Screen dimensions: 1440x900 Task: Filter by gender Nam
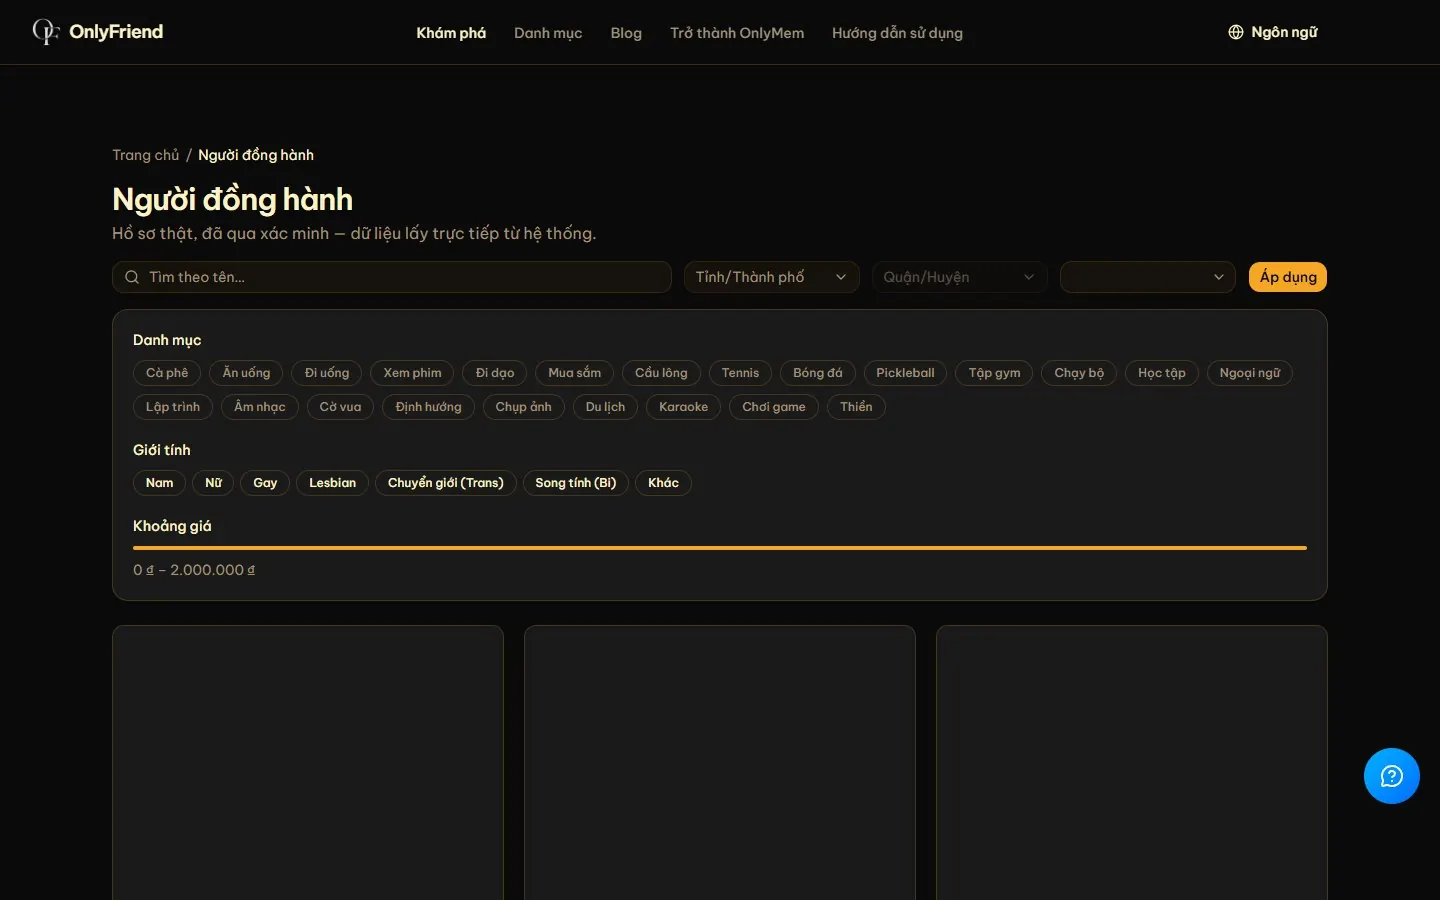click(159, 483)
